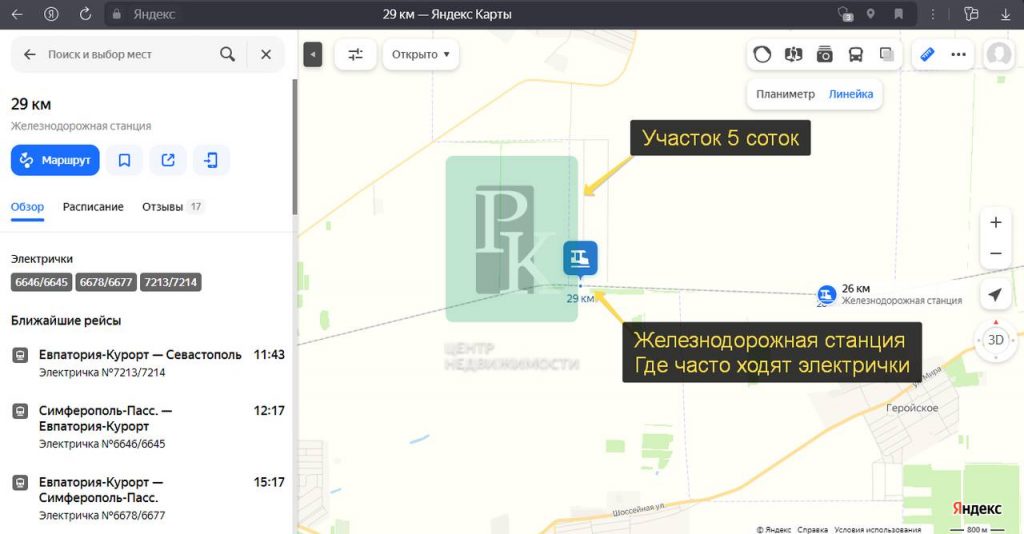
Task: Click the lock icon in the address bar
Action: pyautogui.click(x=117, y=14)
